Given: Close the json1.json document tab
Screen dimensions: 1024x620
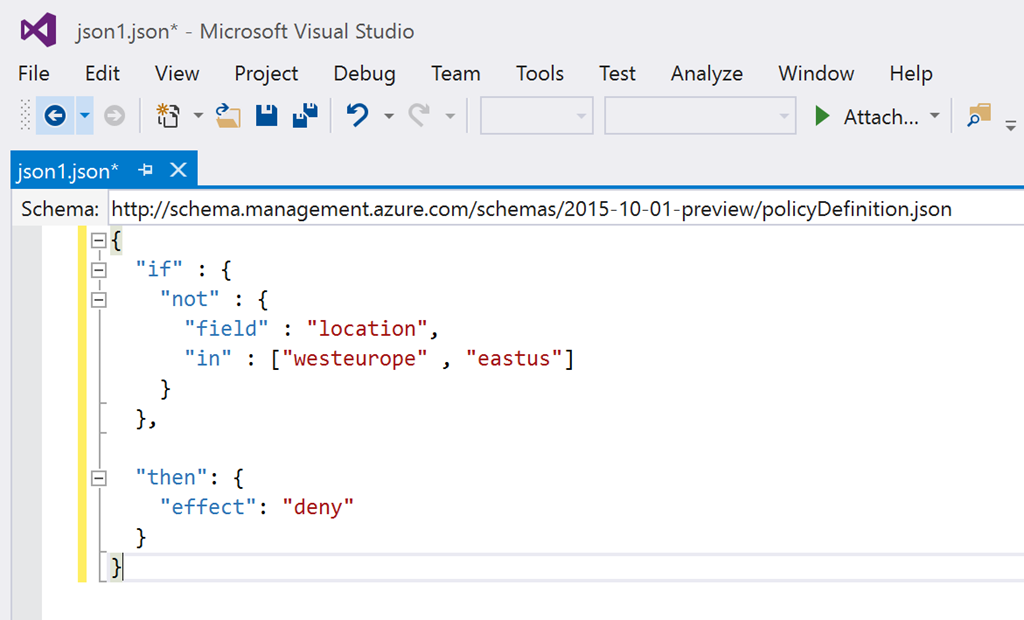Looking at the screenshot, I should (178, 170).
